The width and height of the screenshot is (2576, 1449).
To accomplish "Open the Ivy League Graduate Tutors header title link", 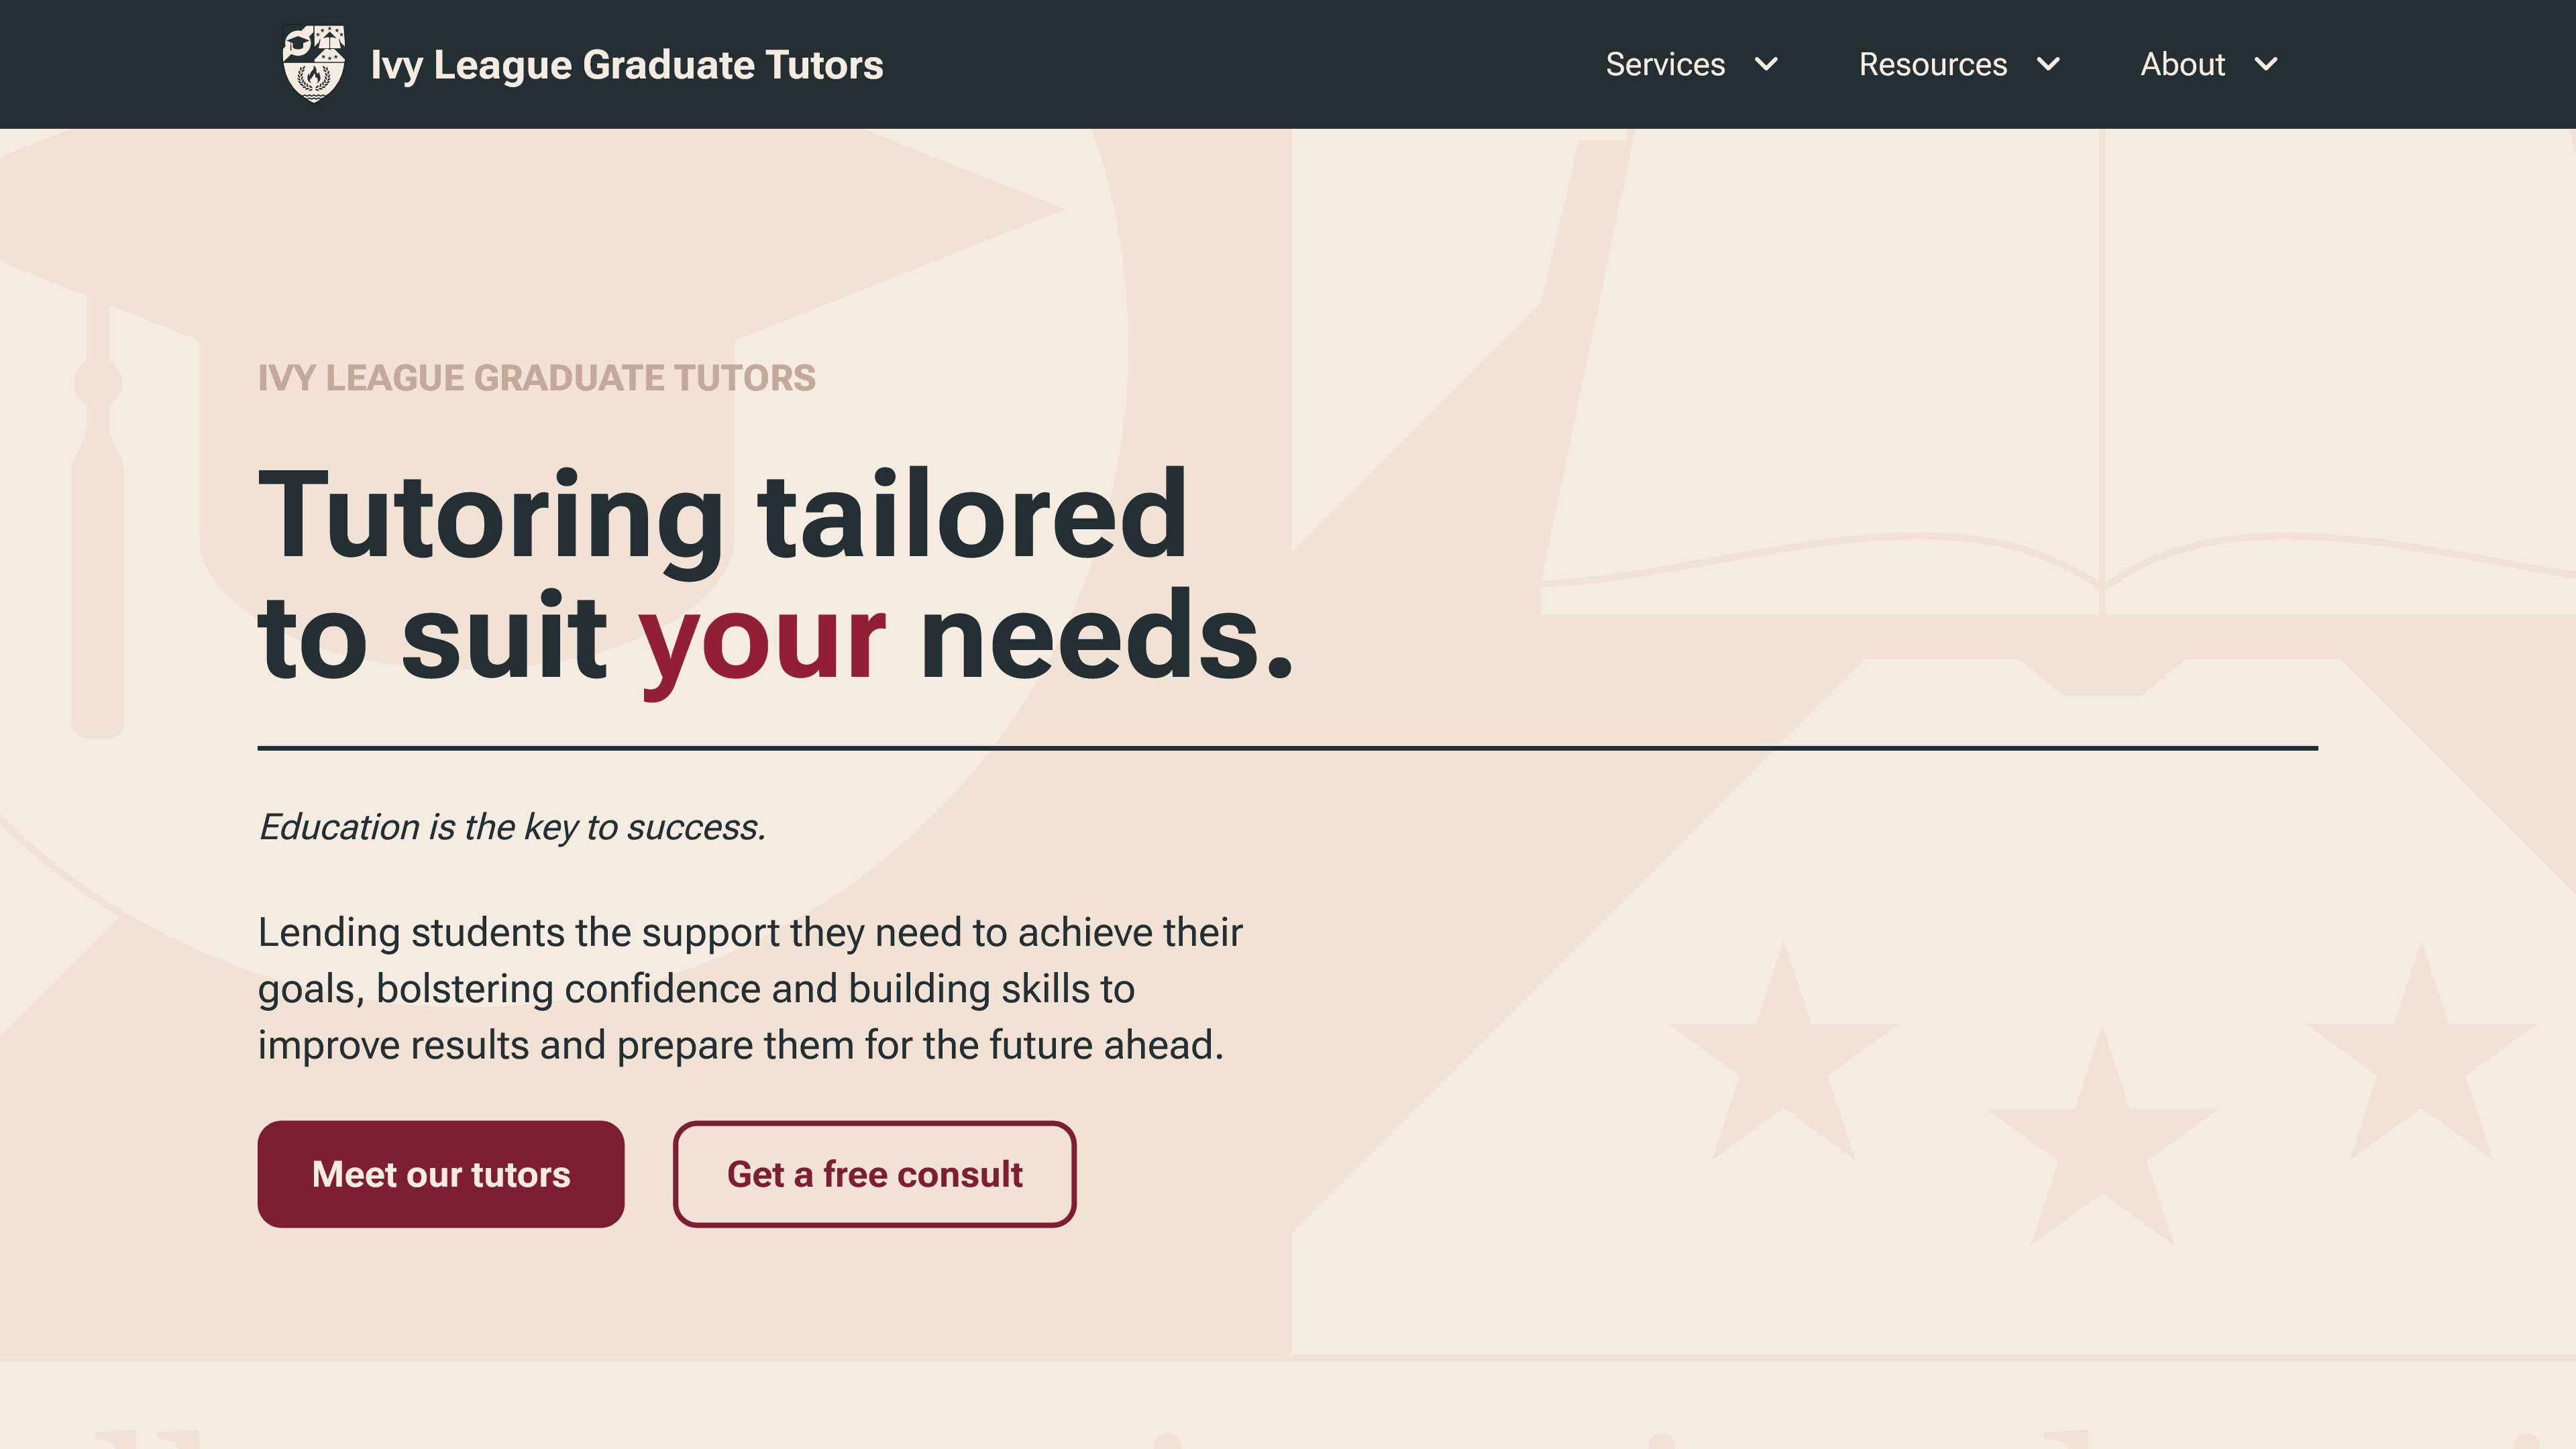I will pyautogui.click(x=626, y=65).
